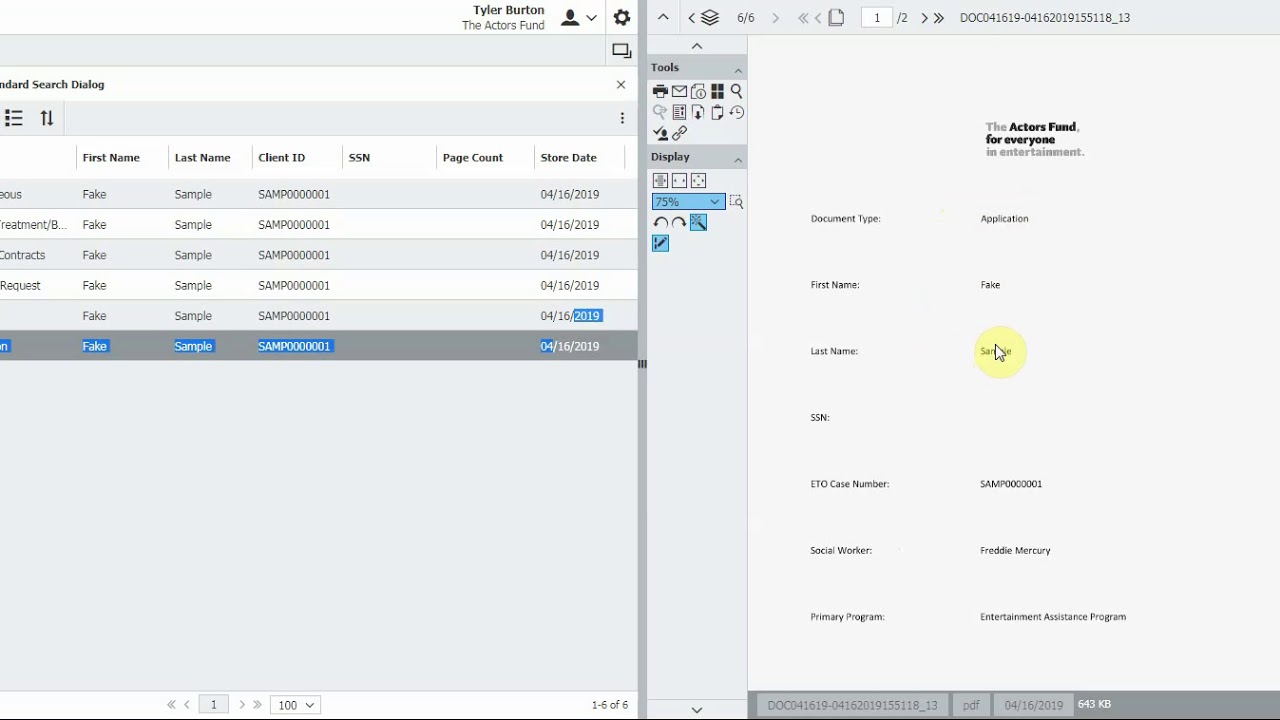Open the document history clock icon
This screenshot has width=1280, height=720.
736,112
